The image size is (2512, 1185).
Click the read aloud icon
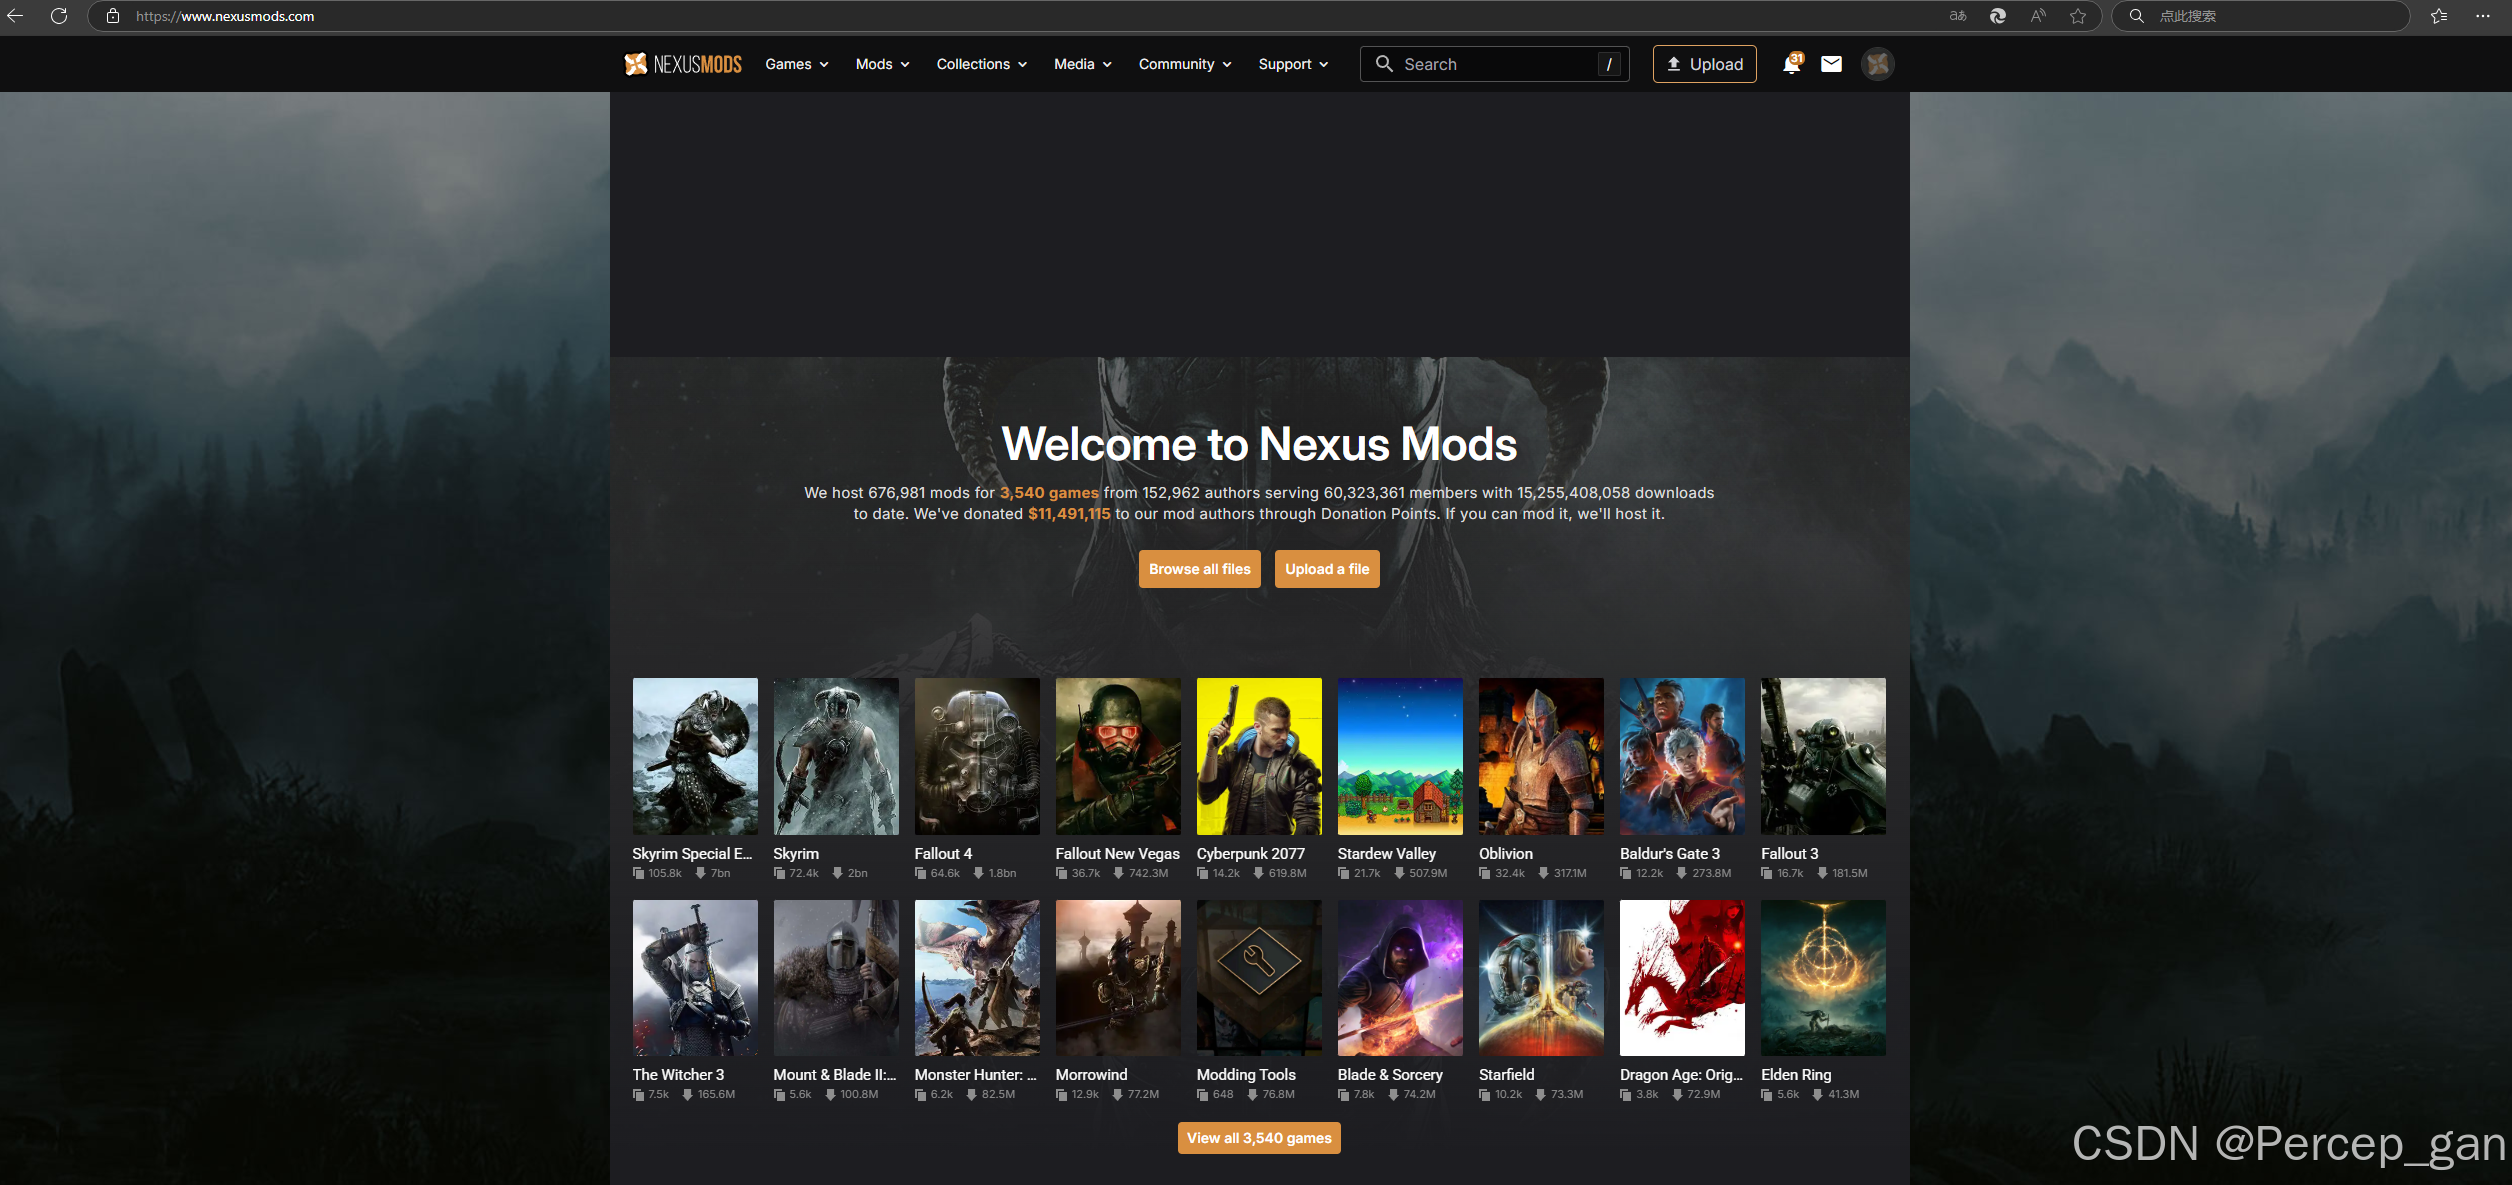coord(2037,16)
